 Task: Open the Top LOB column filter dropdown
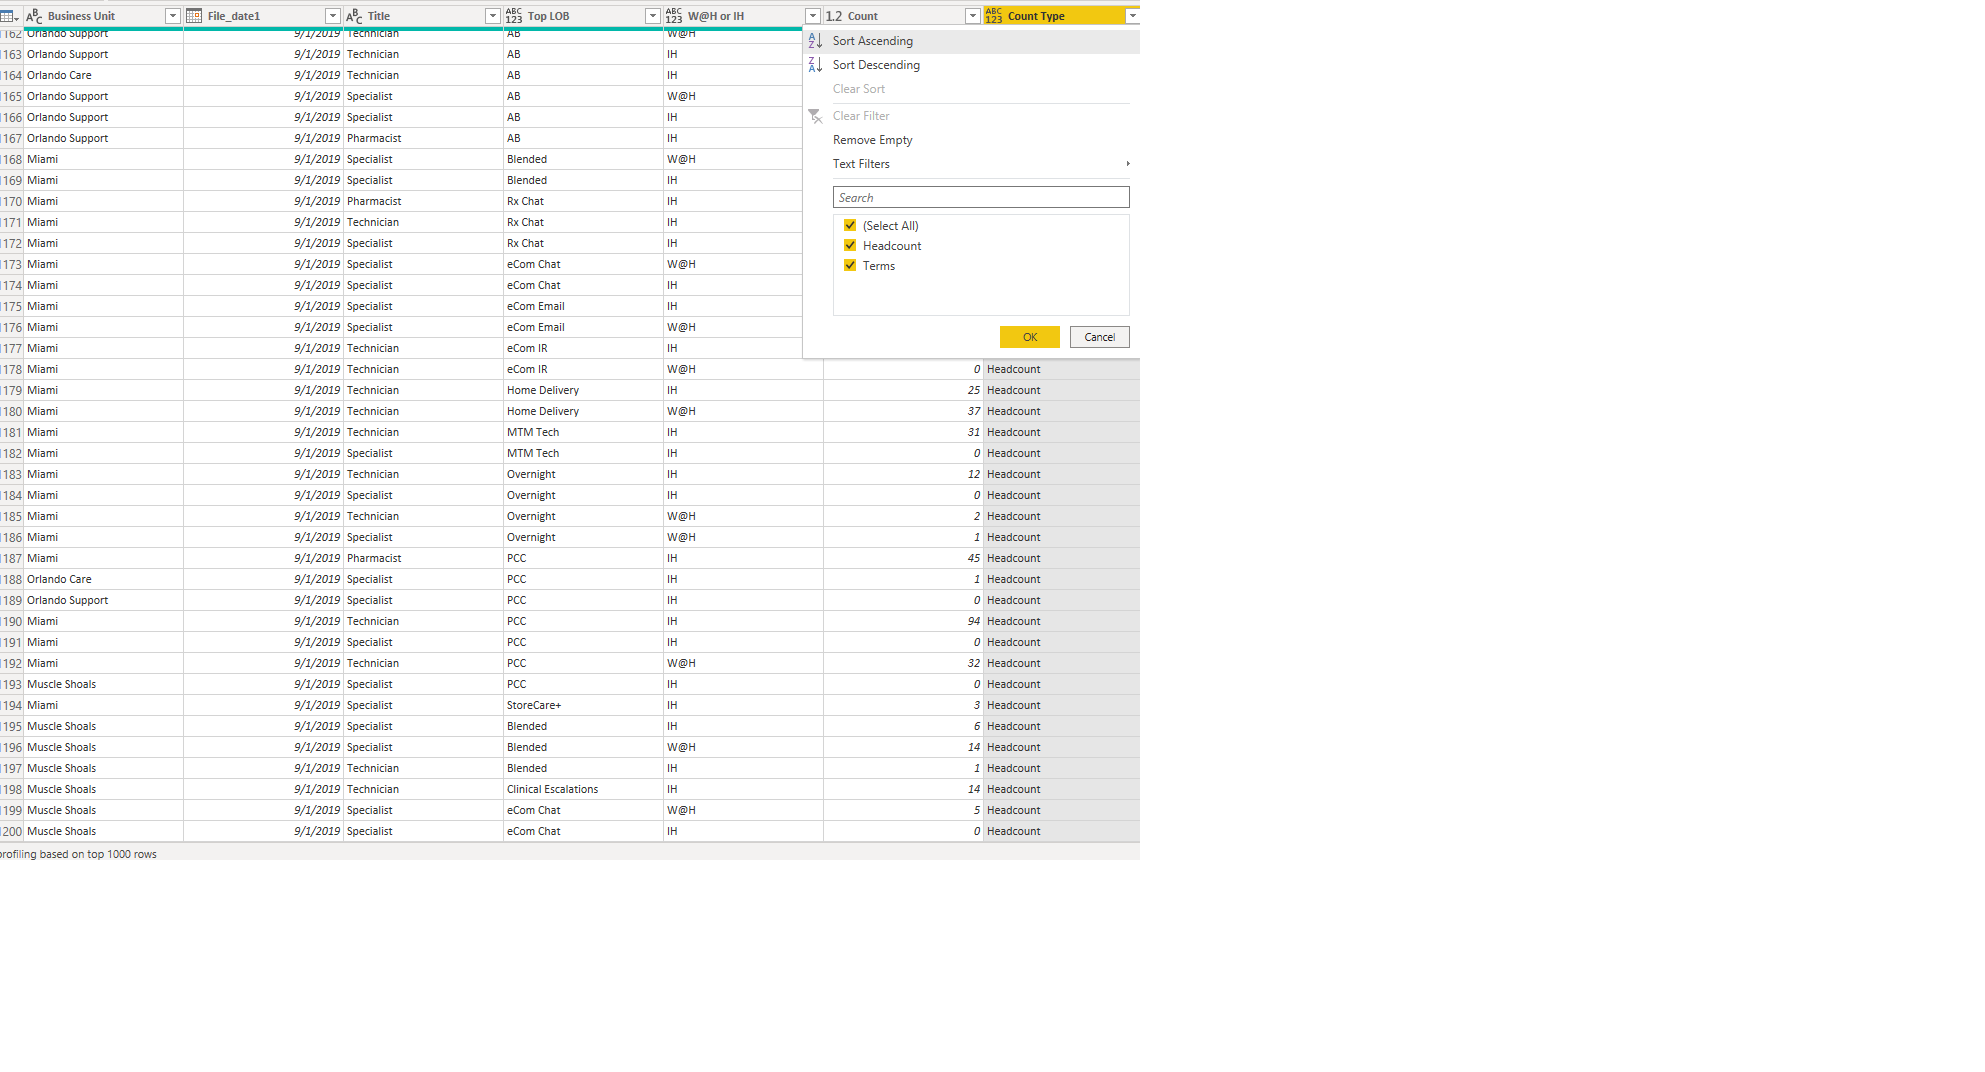653,16
